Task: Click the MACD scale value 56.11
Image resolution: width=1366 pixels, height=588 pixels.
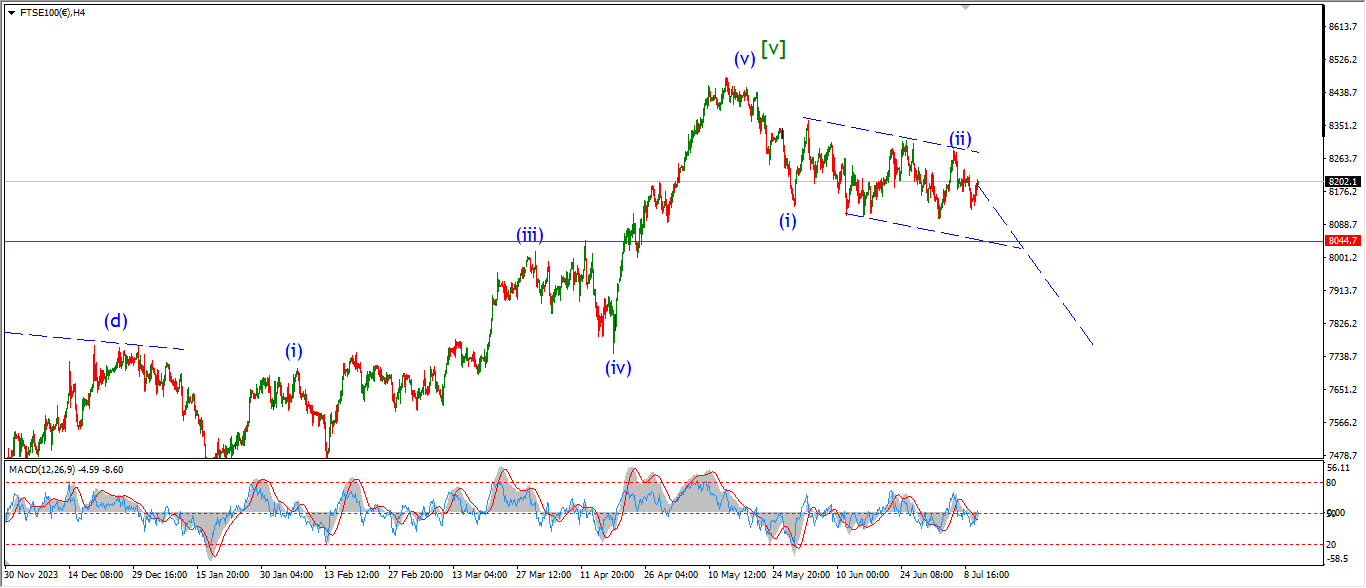Action: pyautogui.click(x=1339, y=467)
